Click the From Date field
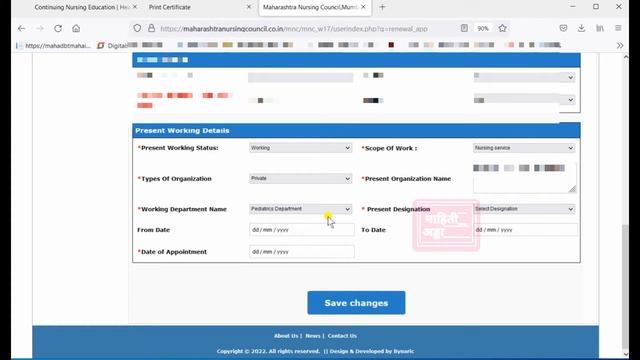 (x=302, y=230)
